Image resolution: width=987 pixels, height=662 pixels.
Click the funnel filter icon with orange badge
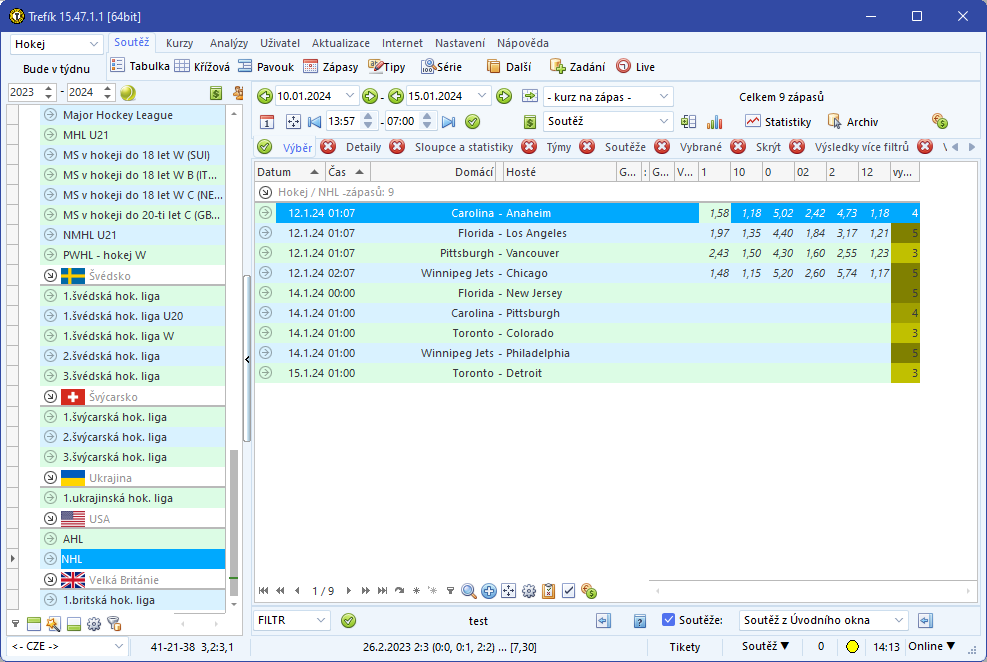click(114, 624)
